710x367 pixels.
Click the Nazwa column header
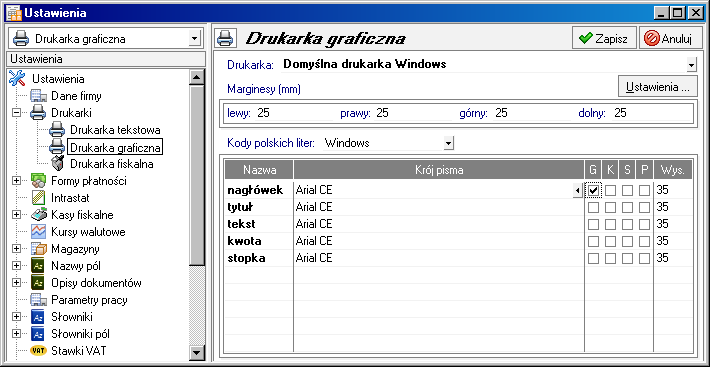[x=259, y=170]
